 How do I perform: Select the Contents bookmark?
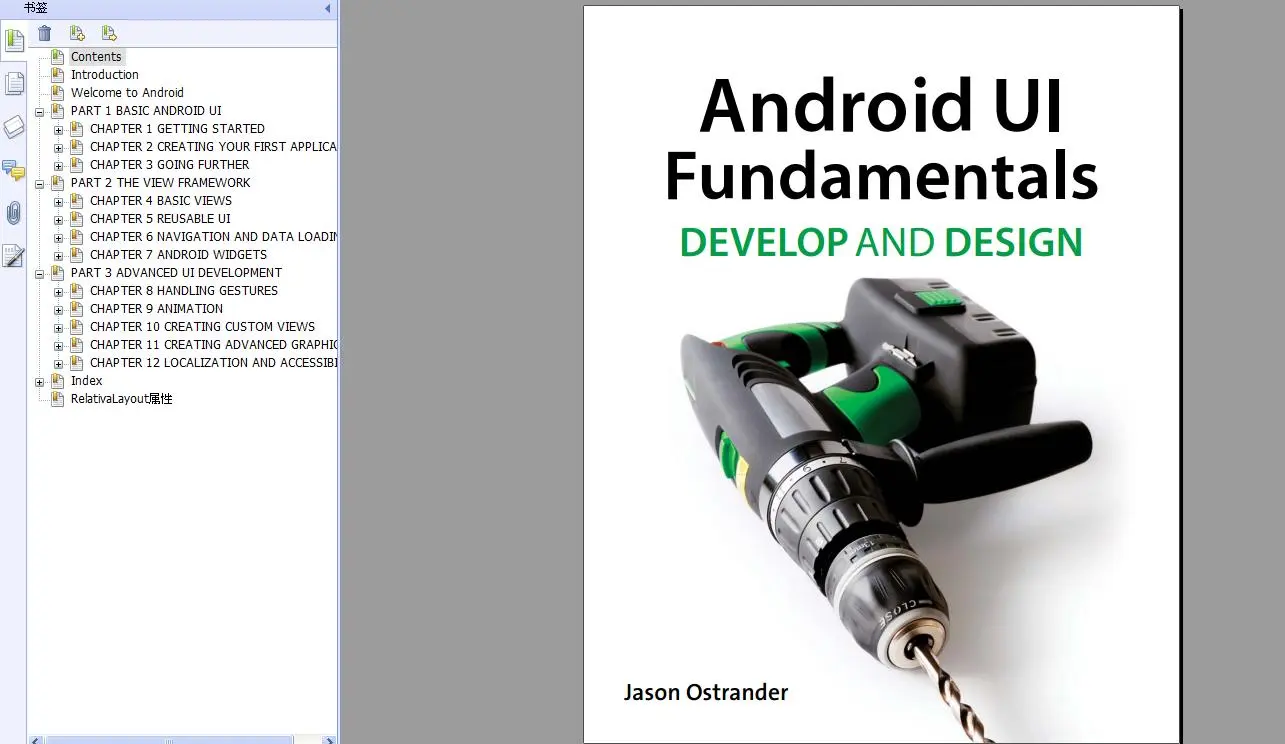pos(96,57)
